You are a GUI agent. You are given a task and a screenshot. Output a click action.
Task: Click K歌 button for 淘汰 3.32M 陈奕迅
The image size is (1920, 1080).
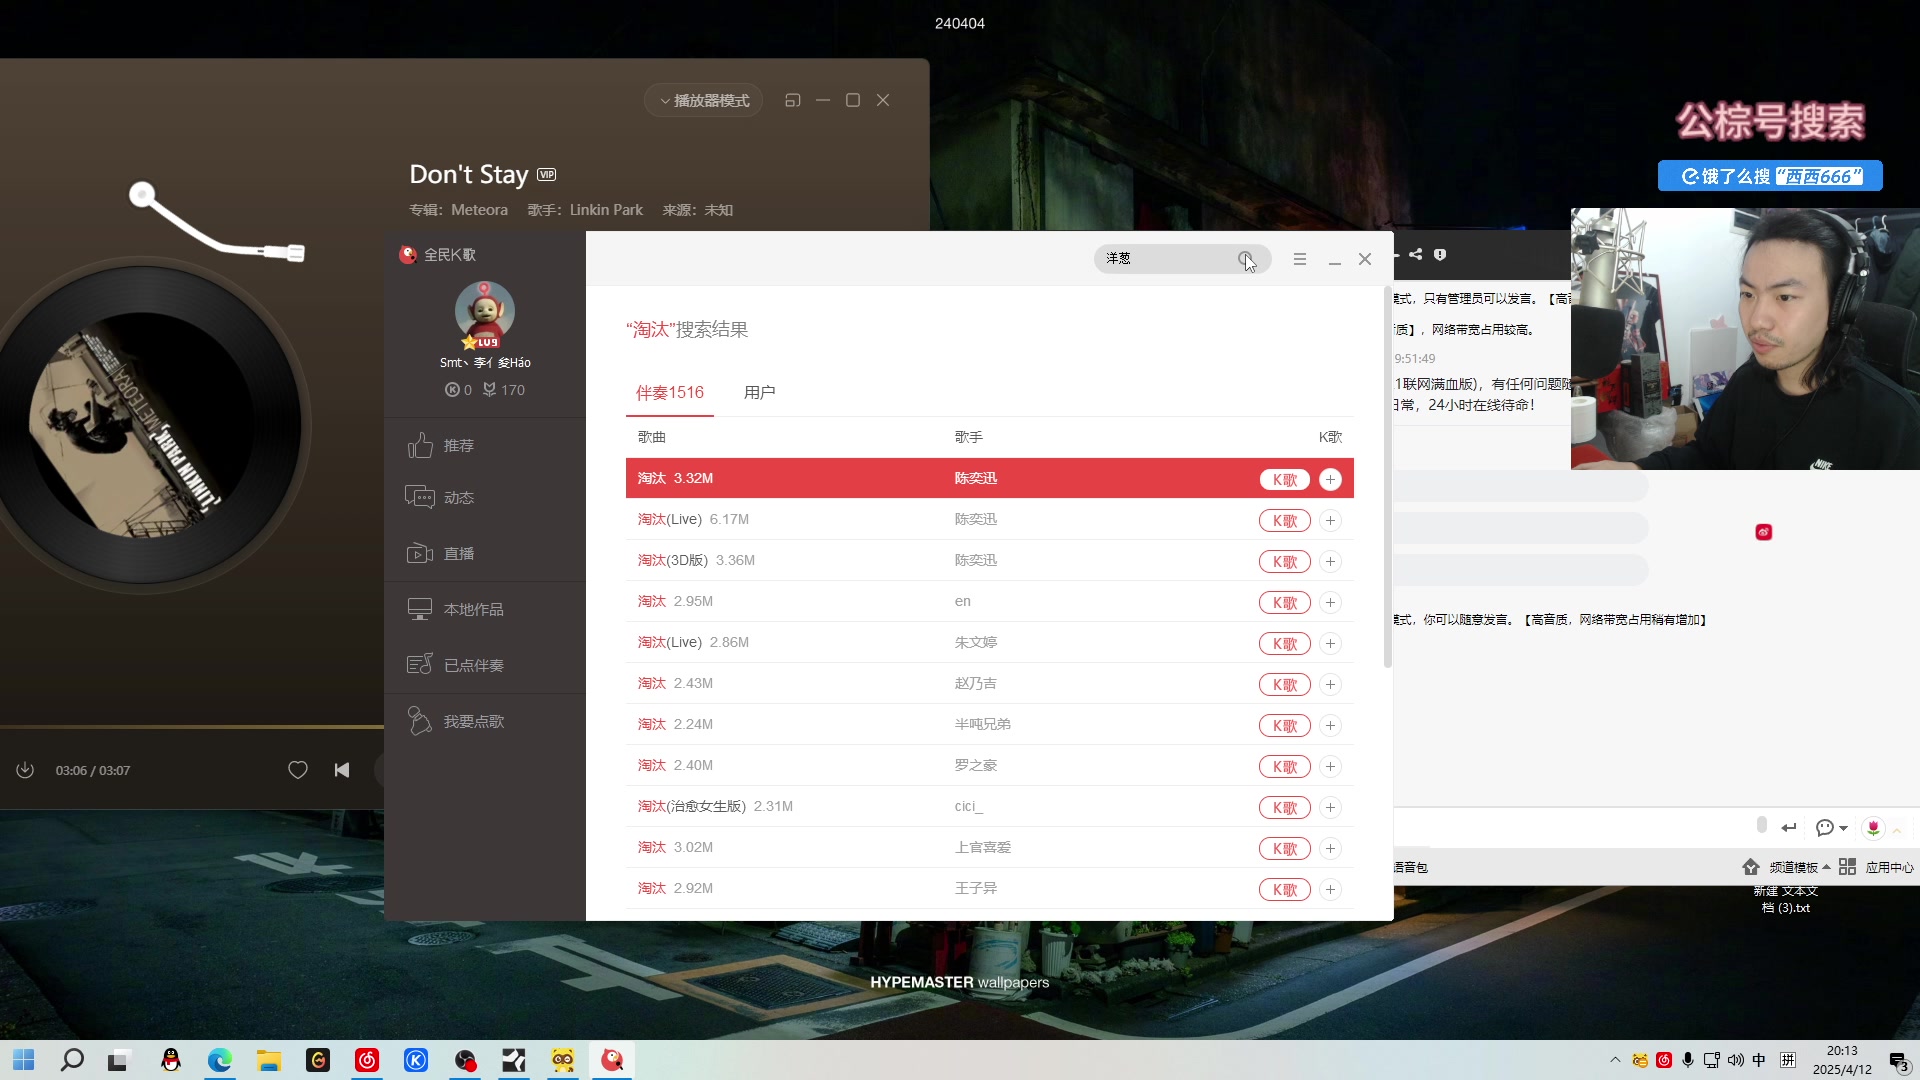1285,479
